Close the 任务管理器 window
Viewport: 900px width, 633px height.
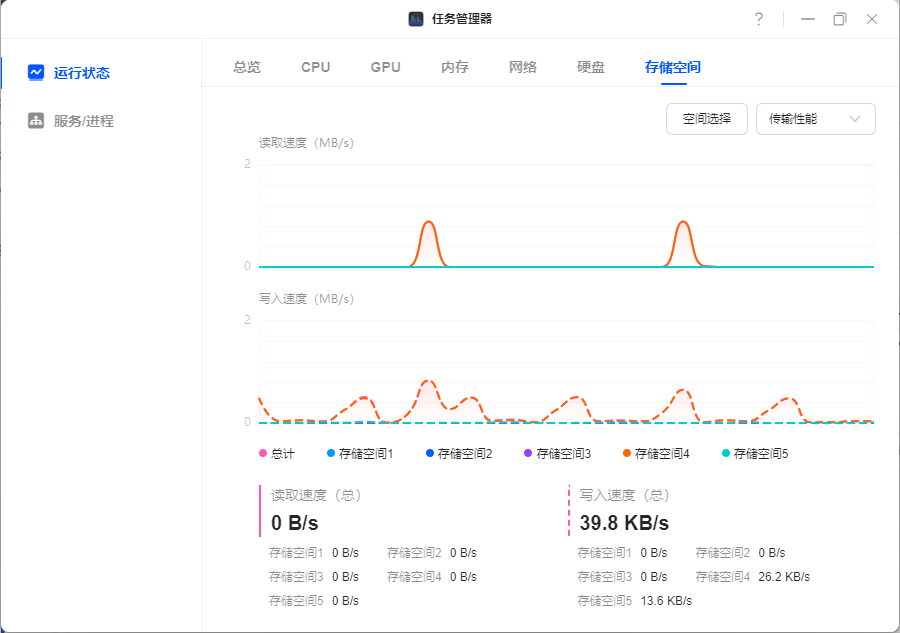(872, 19)
